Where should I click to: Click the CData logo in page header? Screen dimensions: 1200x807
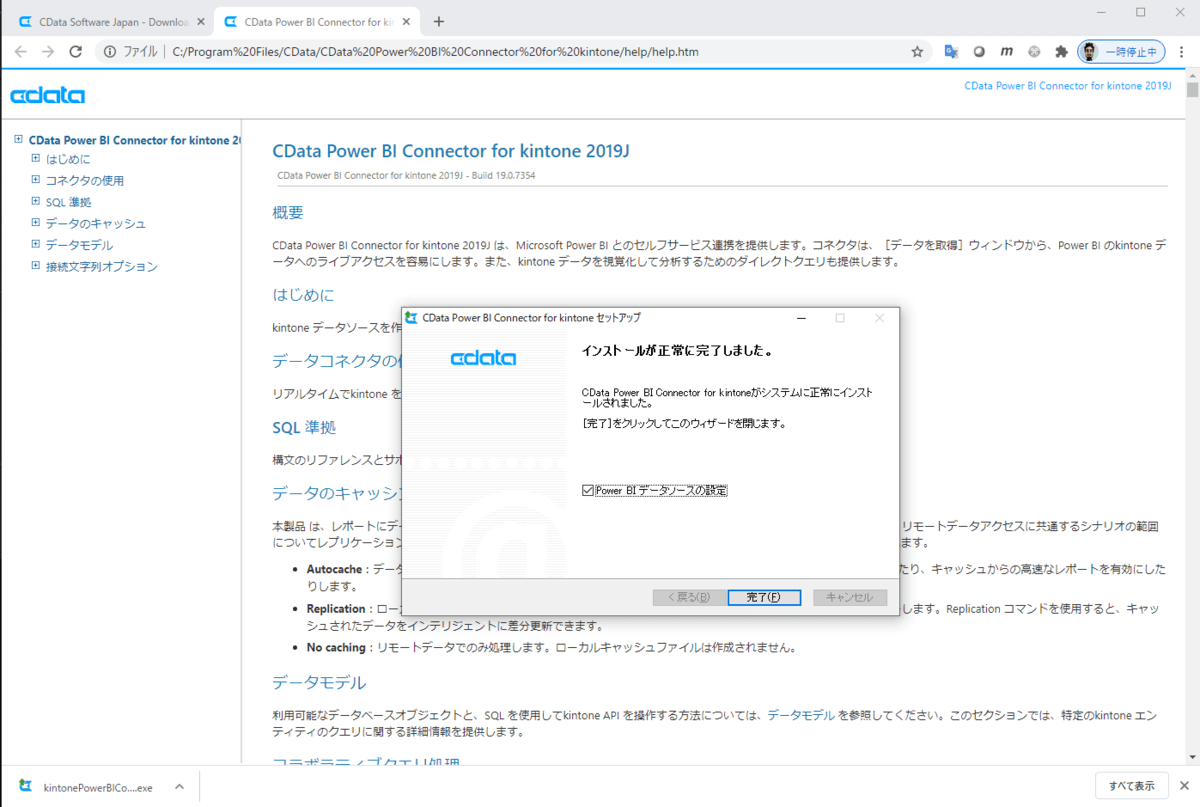coord(47,96)
